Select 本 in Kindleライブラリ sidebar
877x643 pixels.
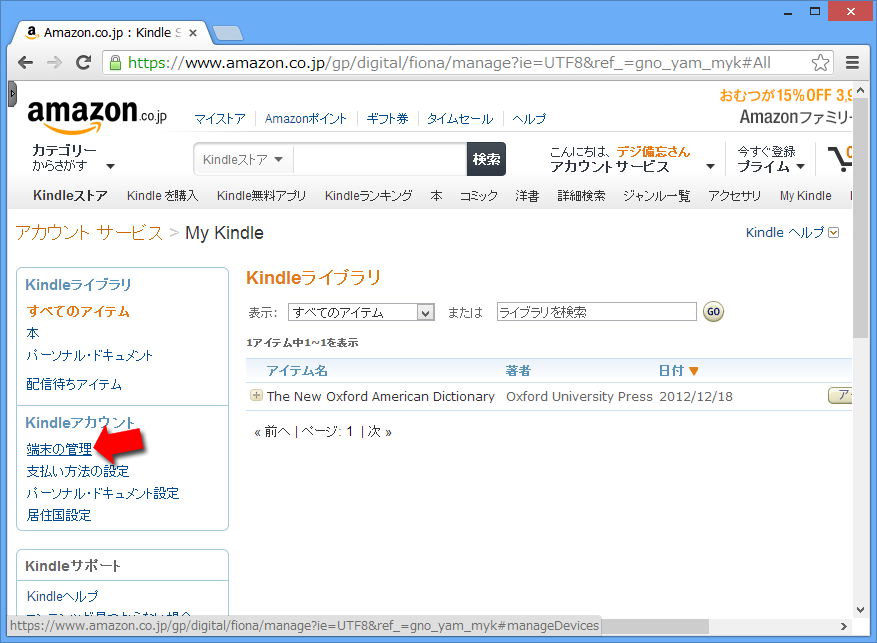(x=33, y=333)
